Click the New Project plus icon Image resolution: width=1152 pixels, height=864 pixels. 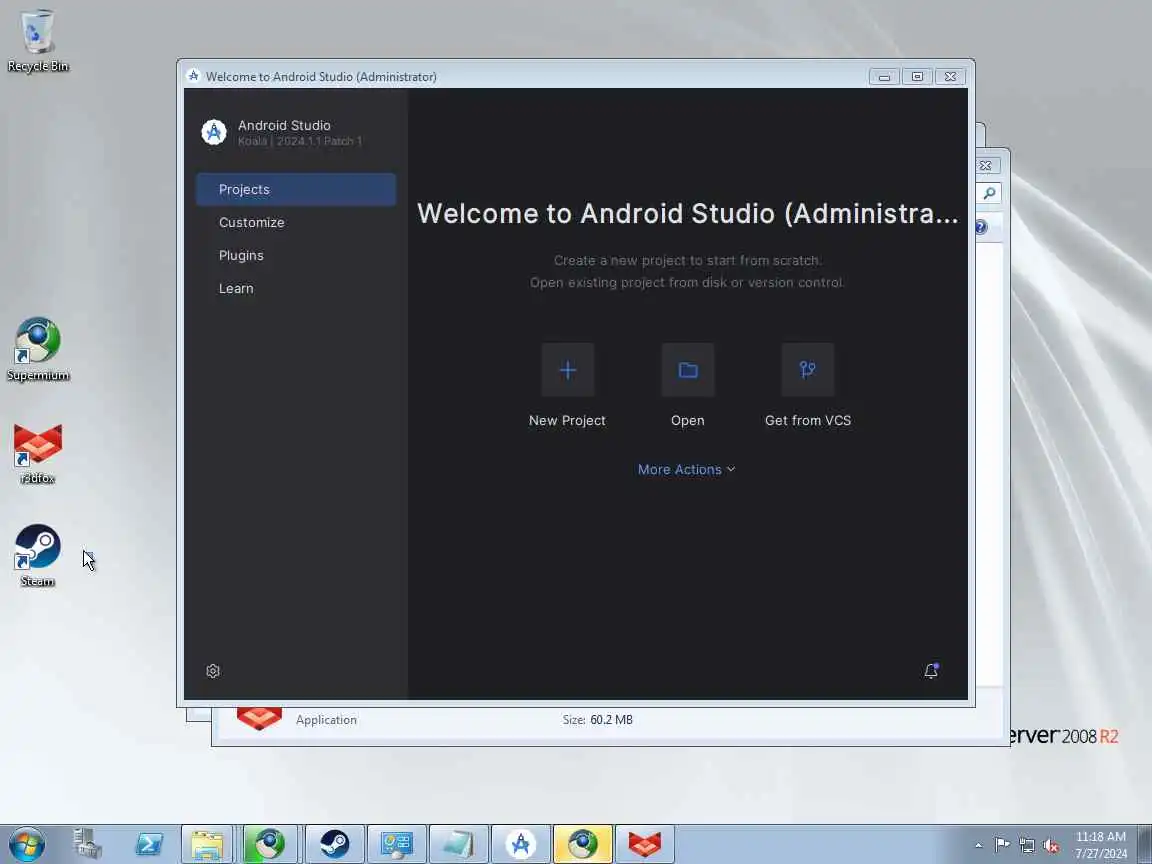[567, 370]
